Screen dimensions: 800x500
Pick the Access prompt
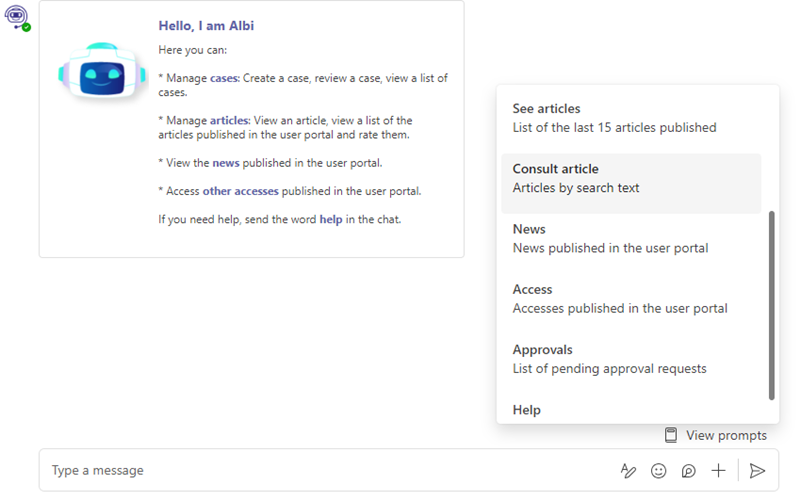631,298
